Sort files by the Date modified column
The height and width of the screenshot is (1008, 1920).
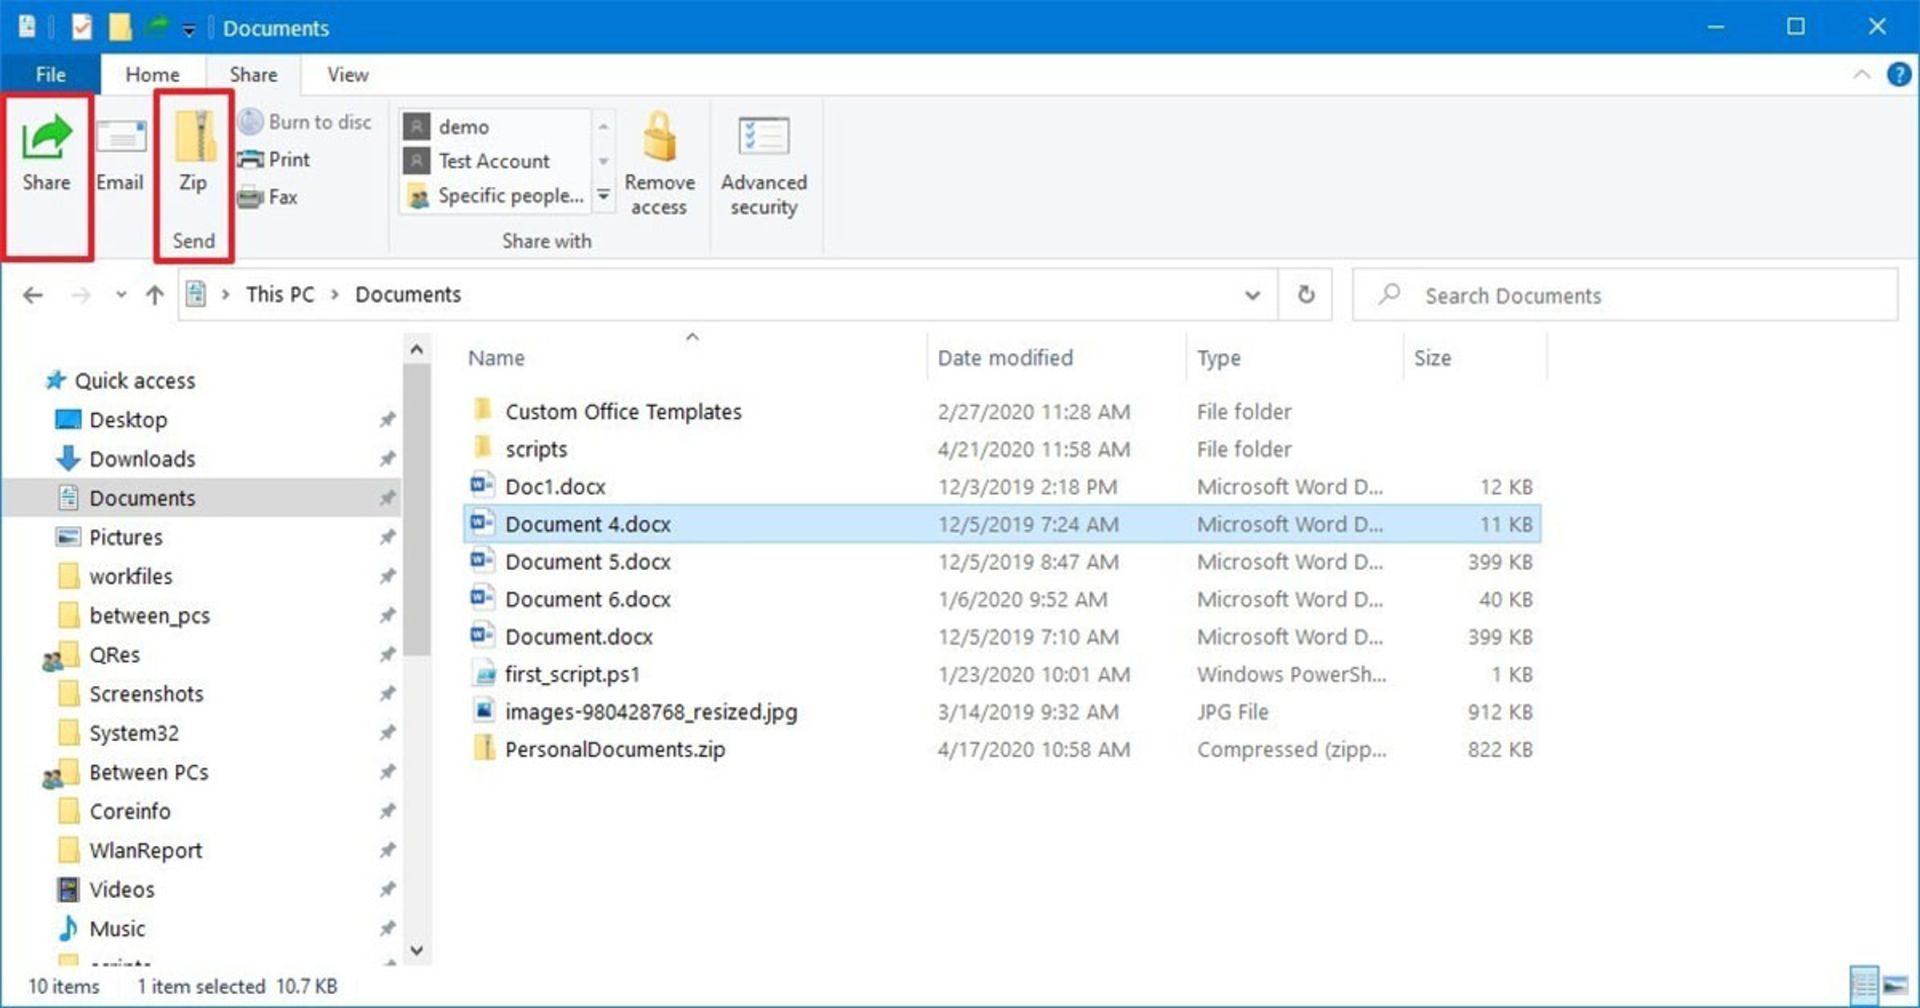point(1005,358)
